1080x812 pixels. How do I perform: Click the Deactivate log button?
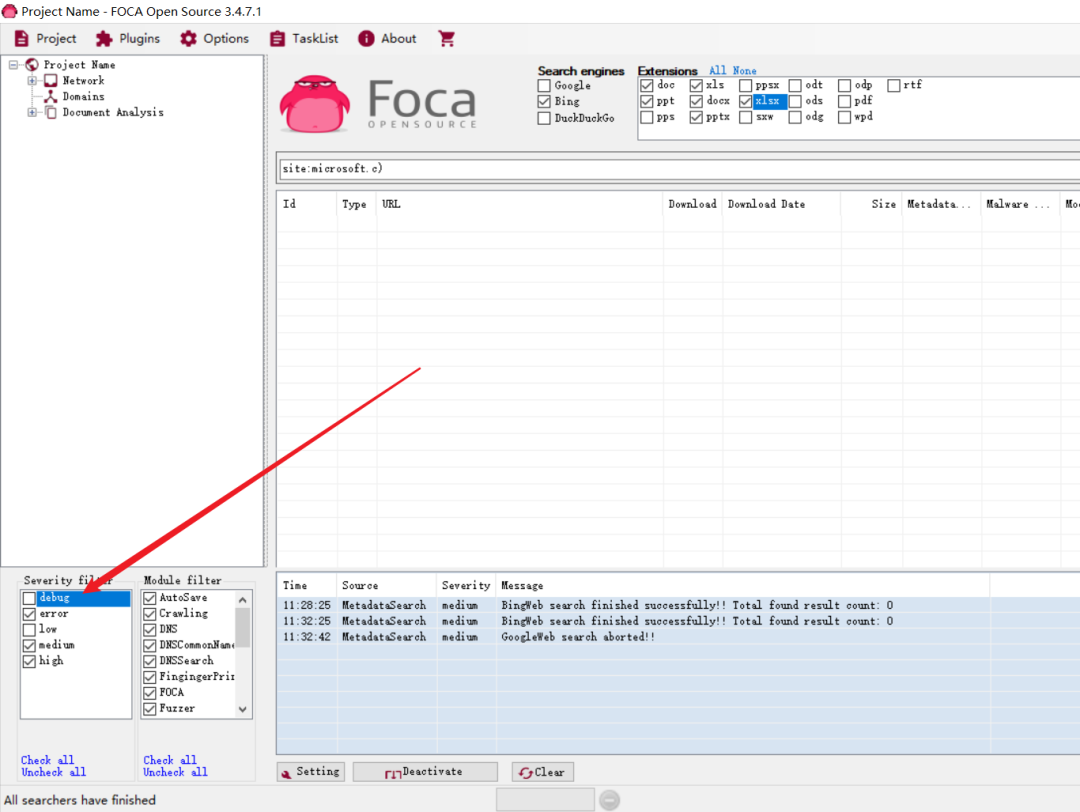(x=425, y=772)
